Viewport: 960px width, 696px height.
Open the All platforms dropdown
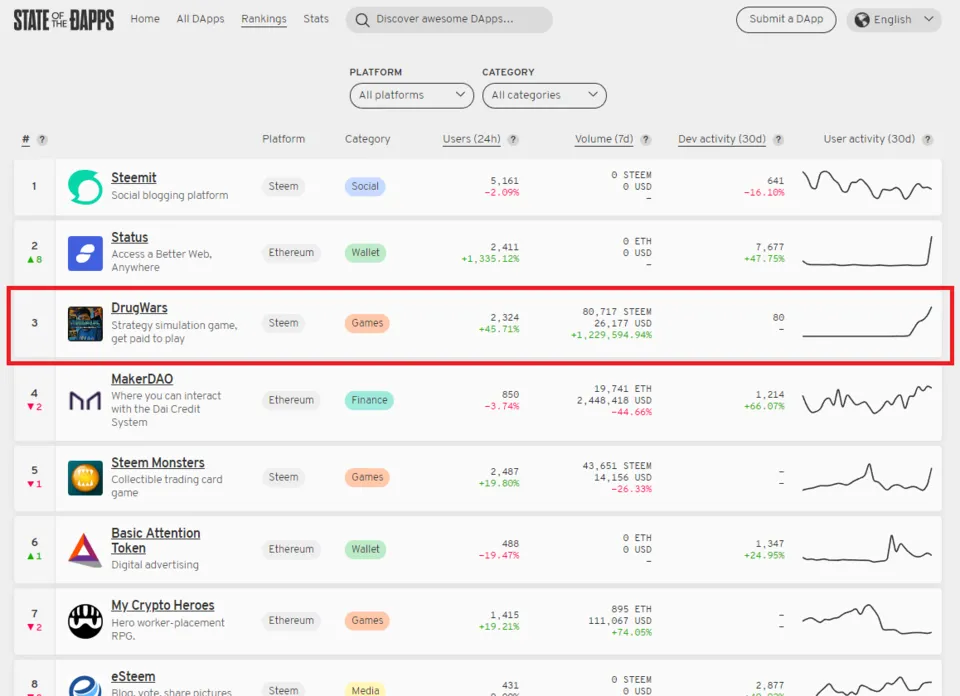coord(411,95)
